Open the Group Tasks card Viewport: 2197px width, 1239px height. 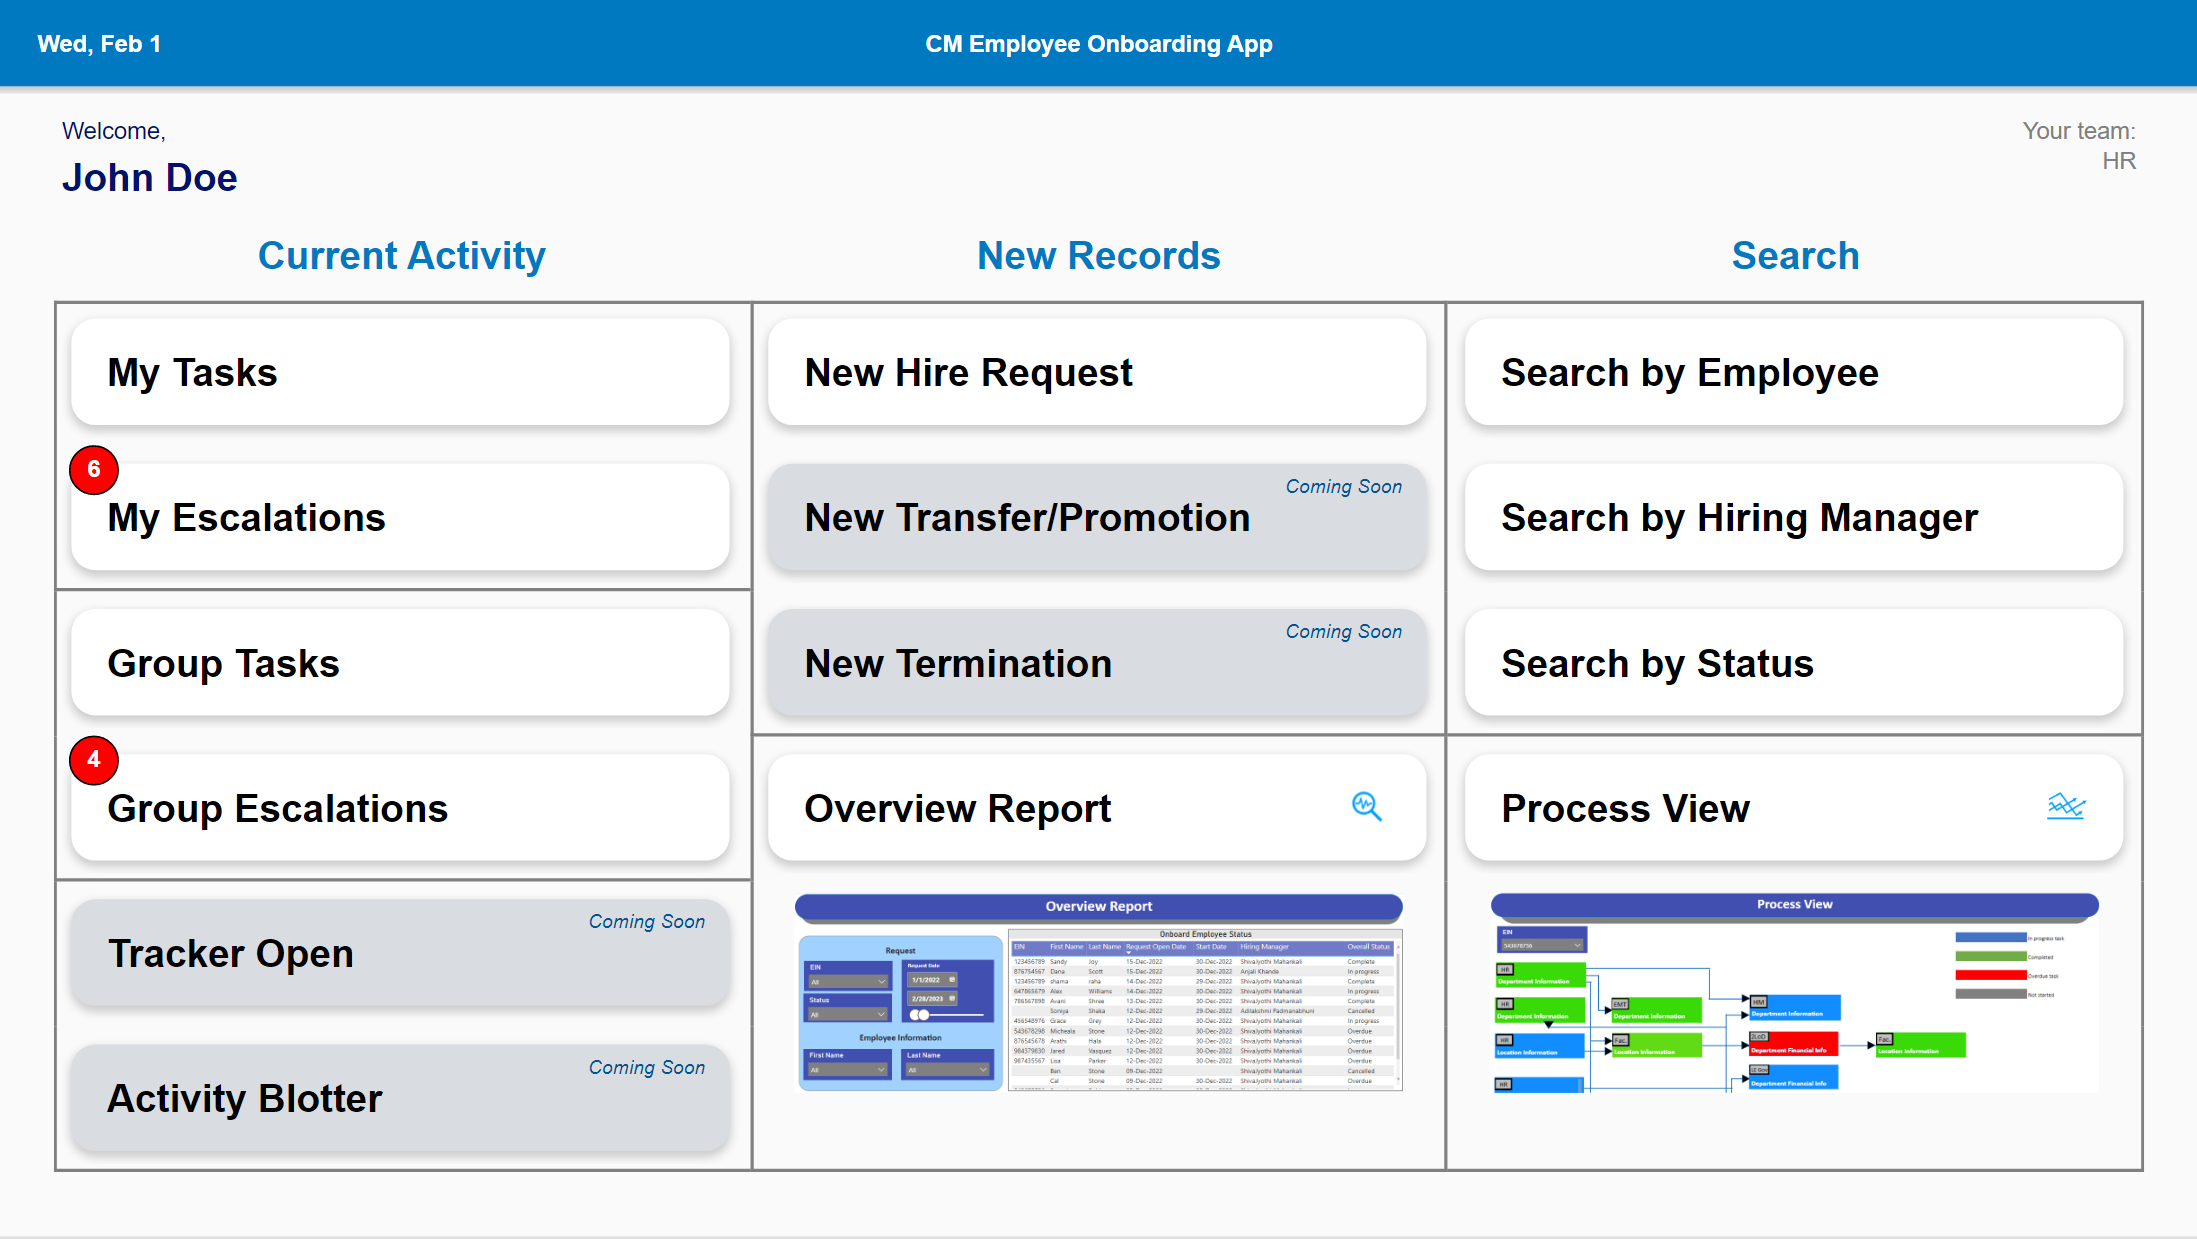point(400,663)
